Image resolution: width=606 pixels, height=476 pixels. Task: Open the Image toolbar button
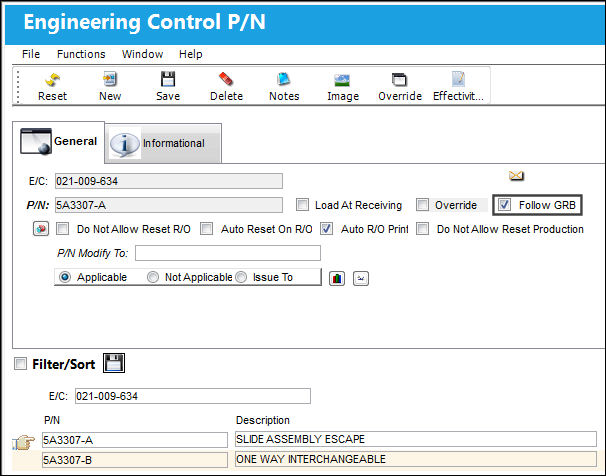342,87
